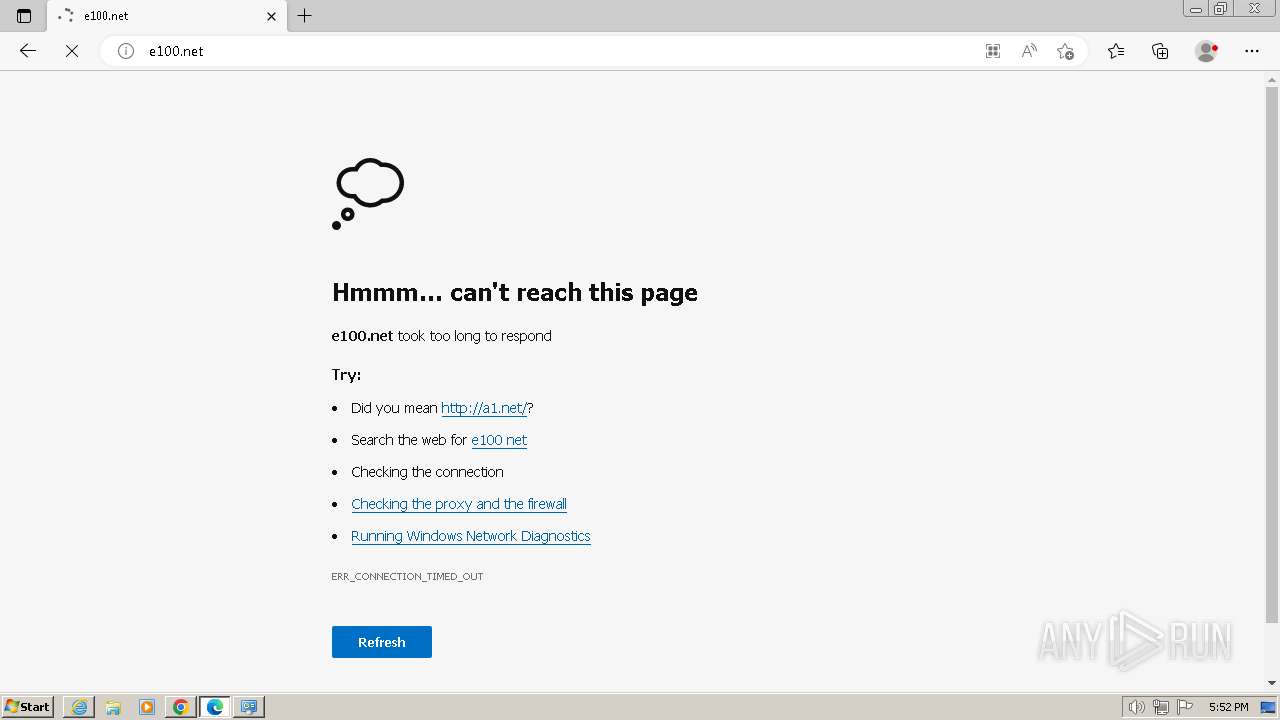This screenshot has width=1280, height=720.
Task: Open the Windows Start menu
Action: [27, 707]
